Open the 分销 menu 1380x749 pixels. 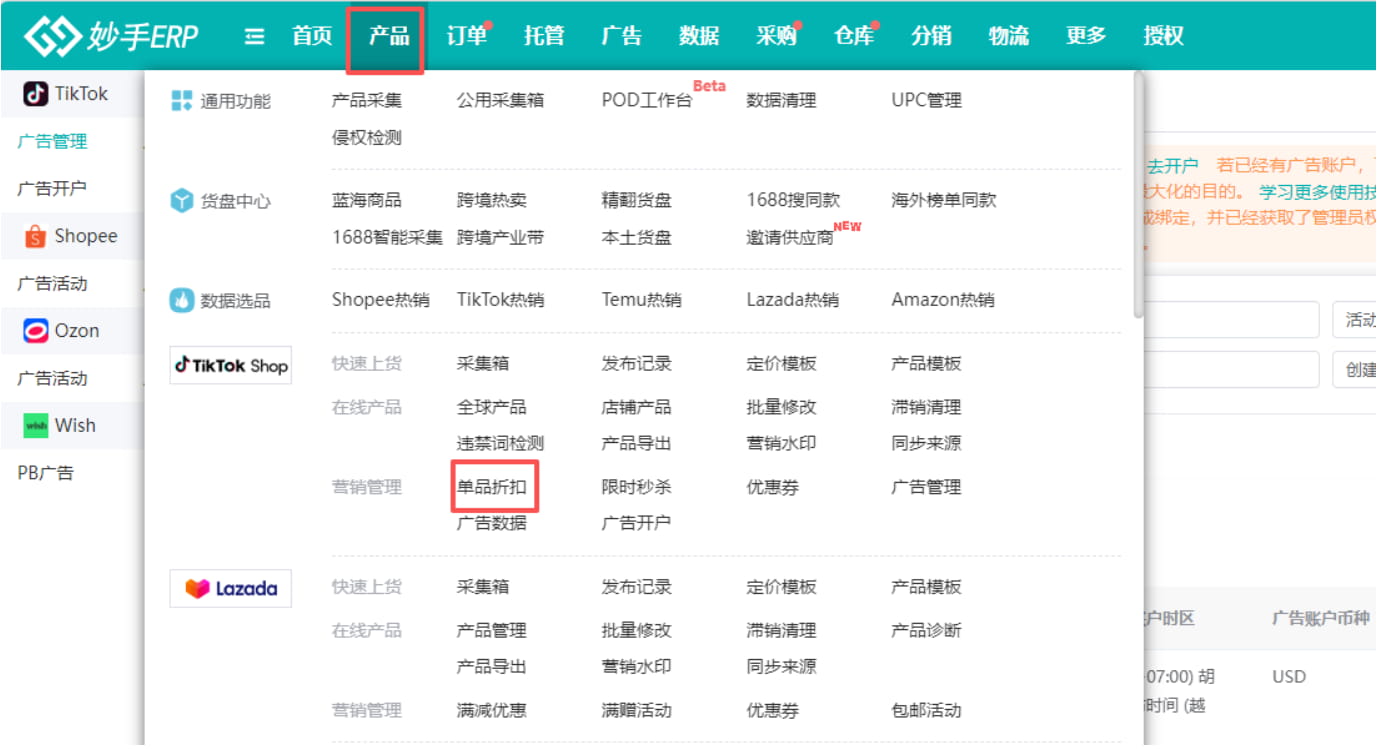(x=932, y=36)
